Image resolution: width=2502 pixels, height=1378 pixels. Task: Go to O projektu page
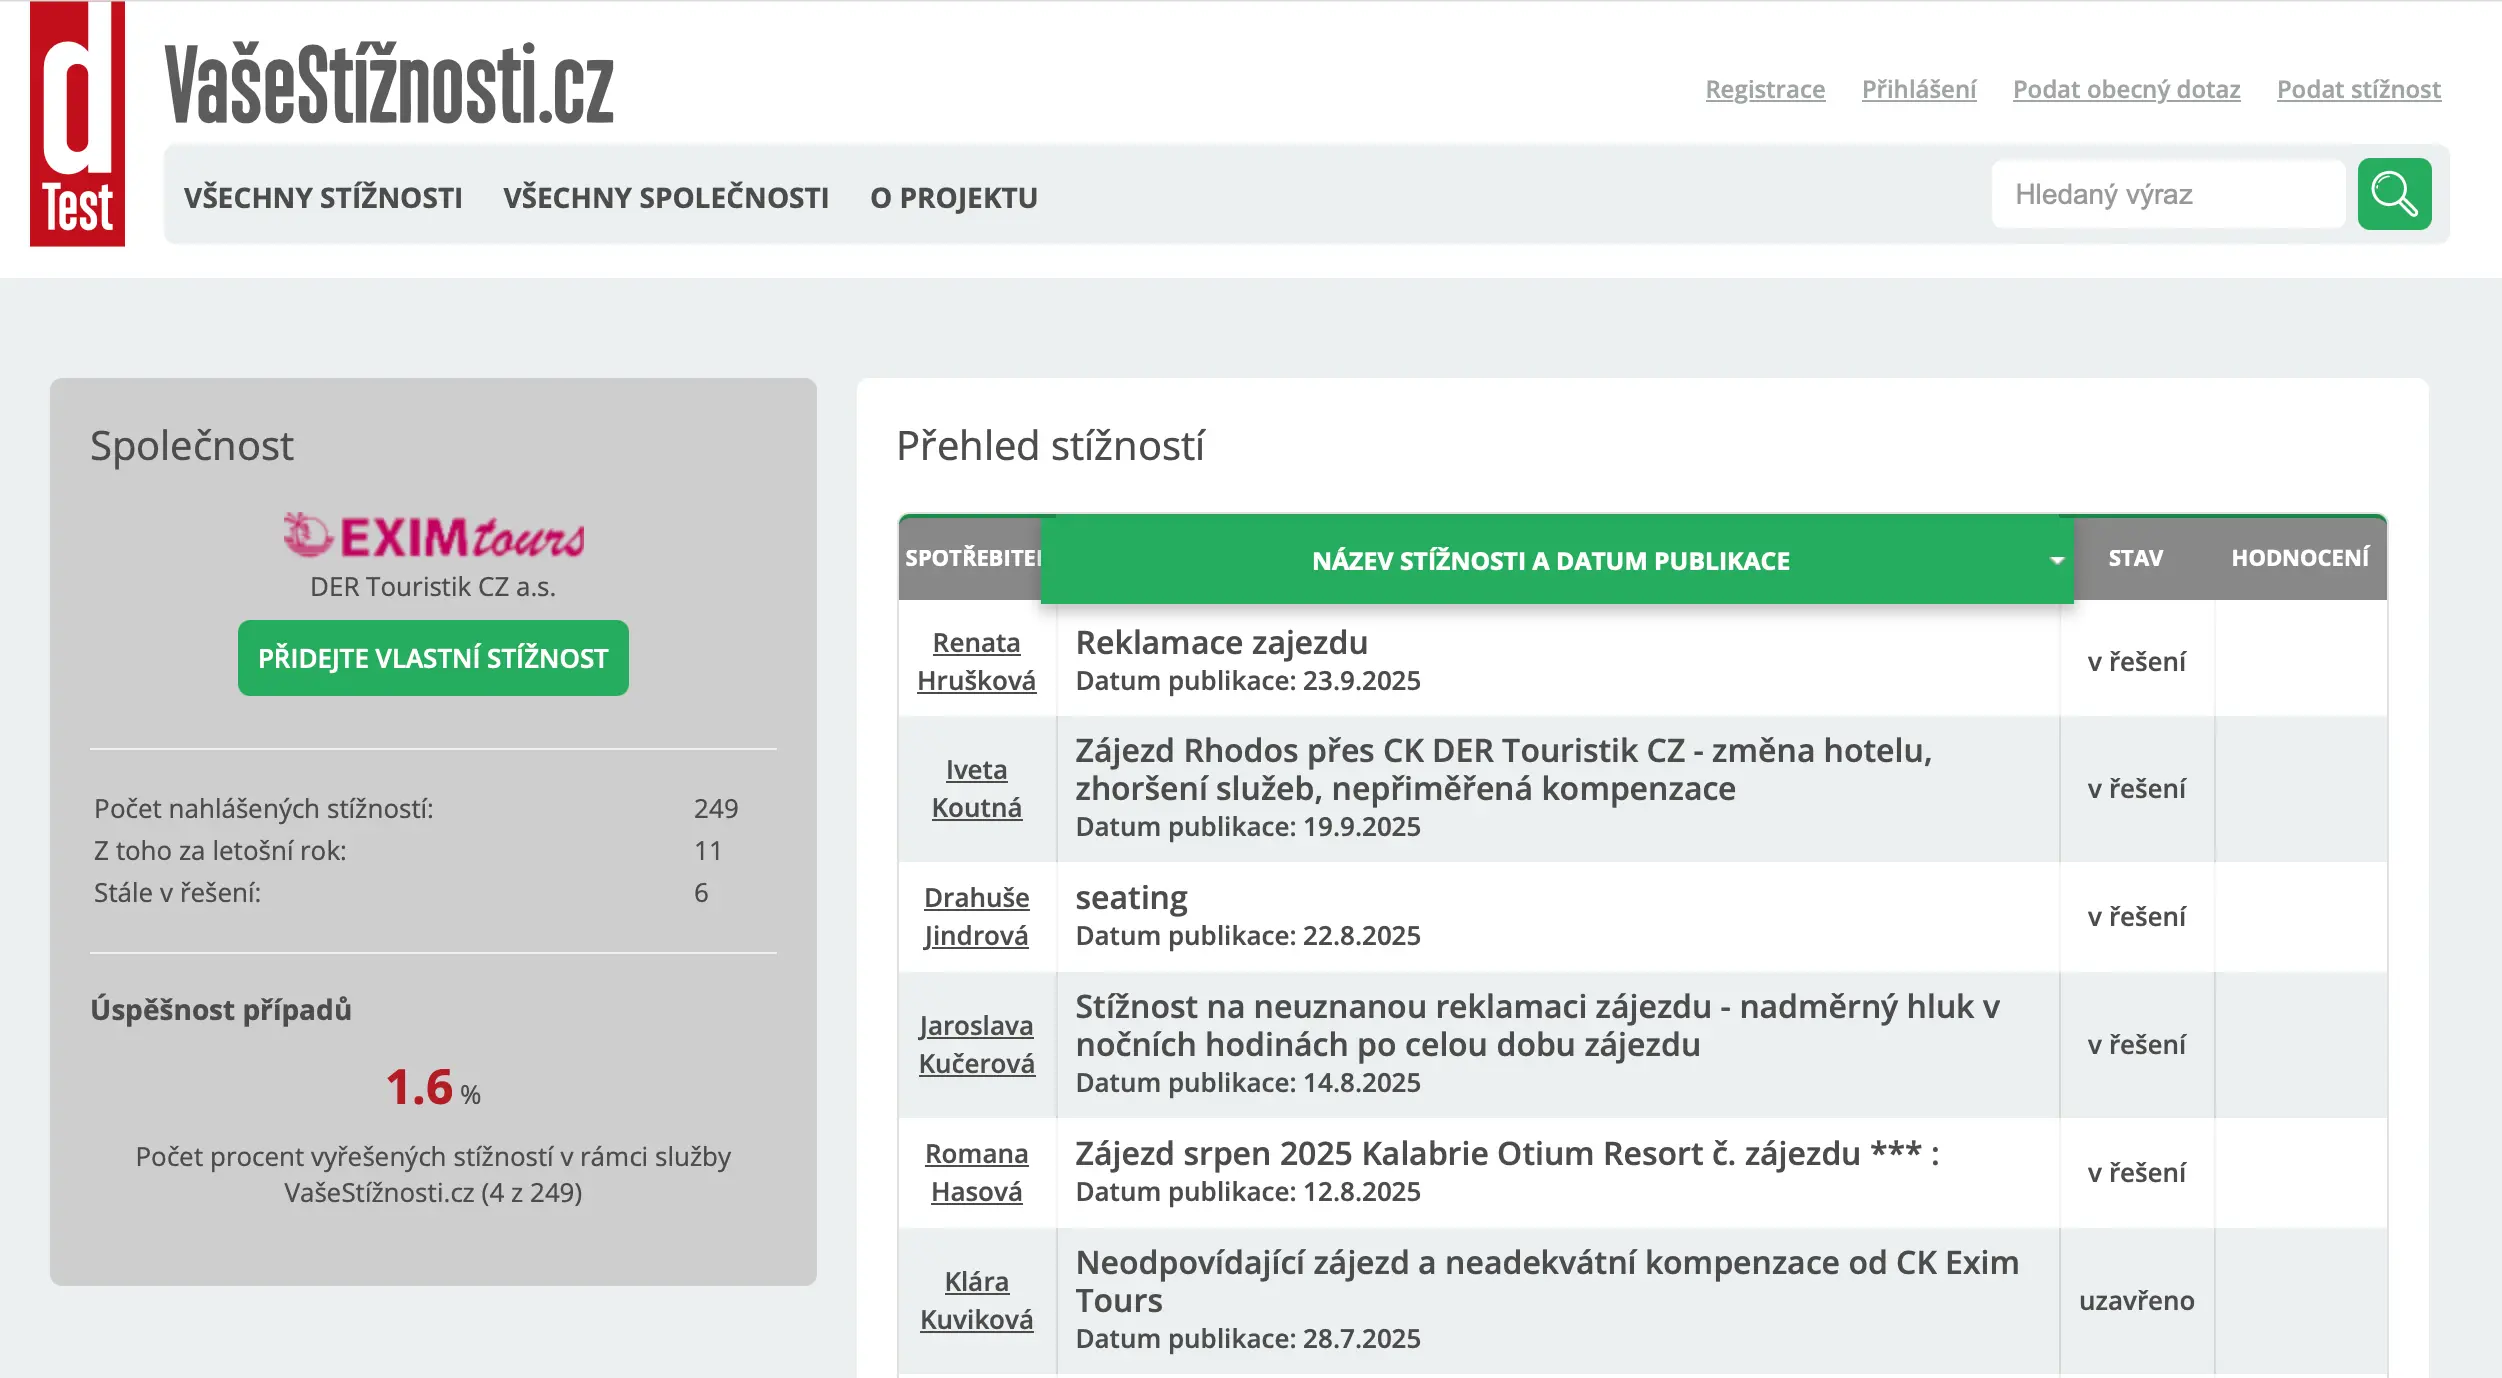953,197
